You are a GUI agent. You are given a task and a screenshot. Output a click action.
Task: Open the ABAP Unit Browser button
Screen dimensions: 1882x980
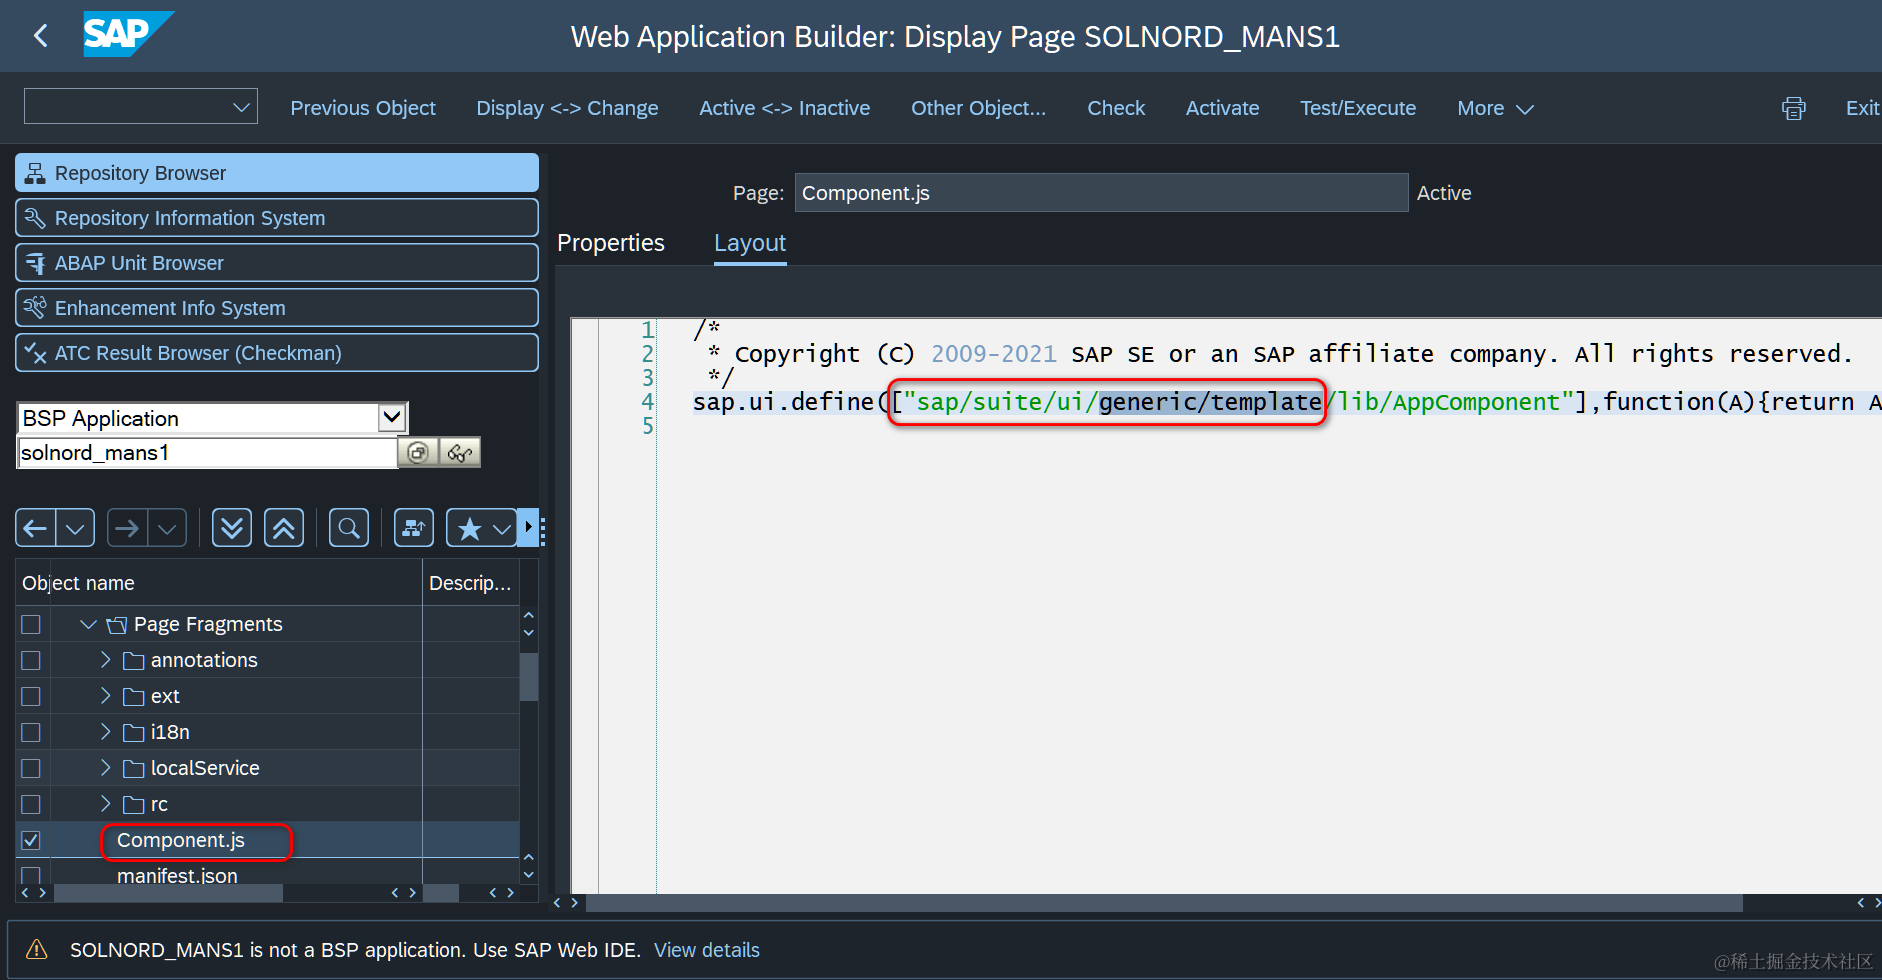point(277,263)
